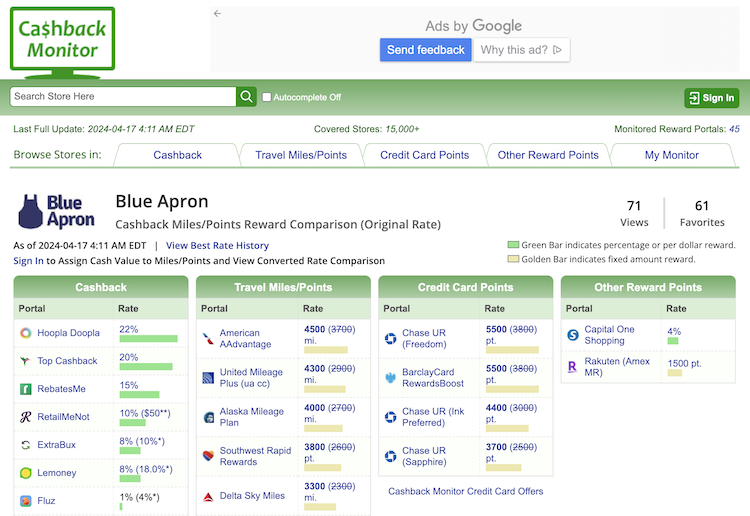Focus the Search Store Here field
Image resolution: width=750 pixels, height=516 pixels.
coord(123,97)
